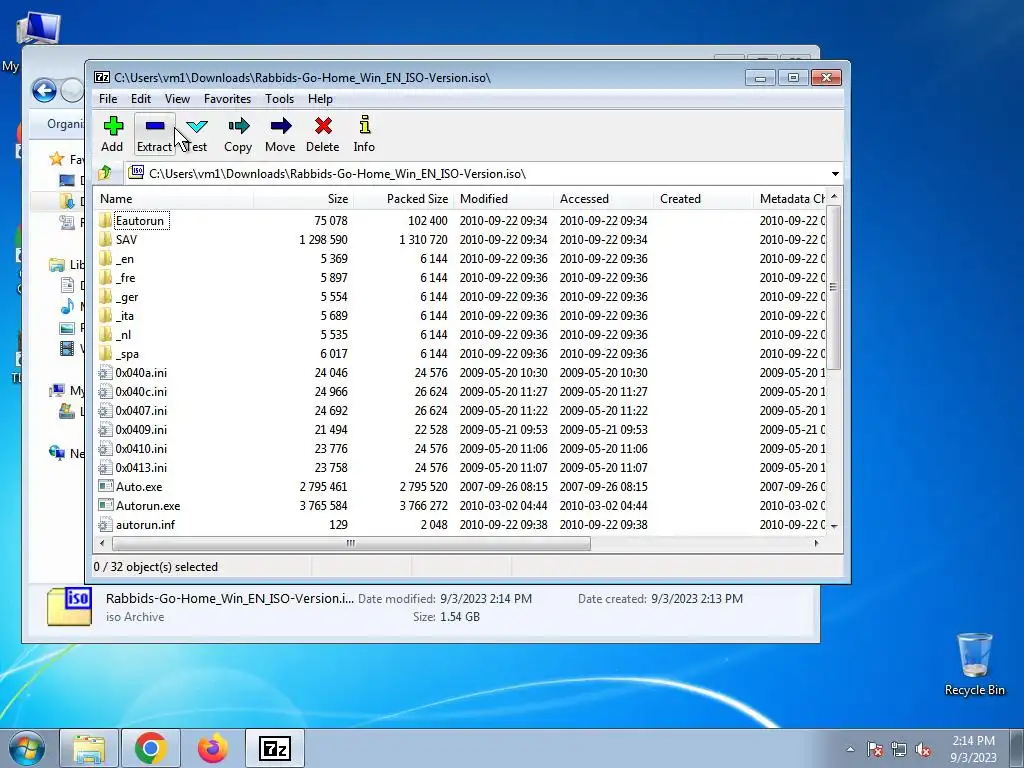Click the scroll down arrow
The height and width of the screenshot is (768, 1024).
coord(833,526)
